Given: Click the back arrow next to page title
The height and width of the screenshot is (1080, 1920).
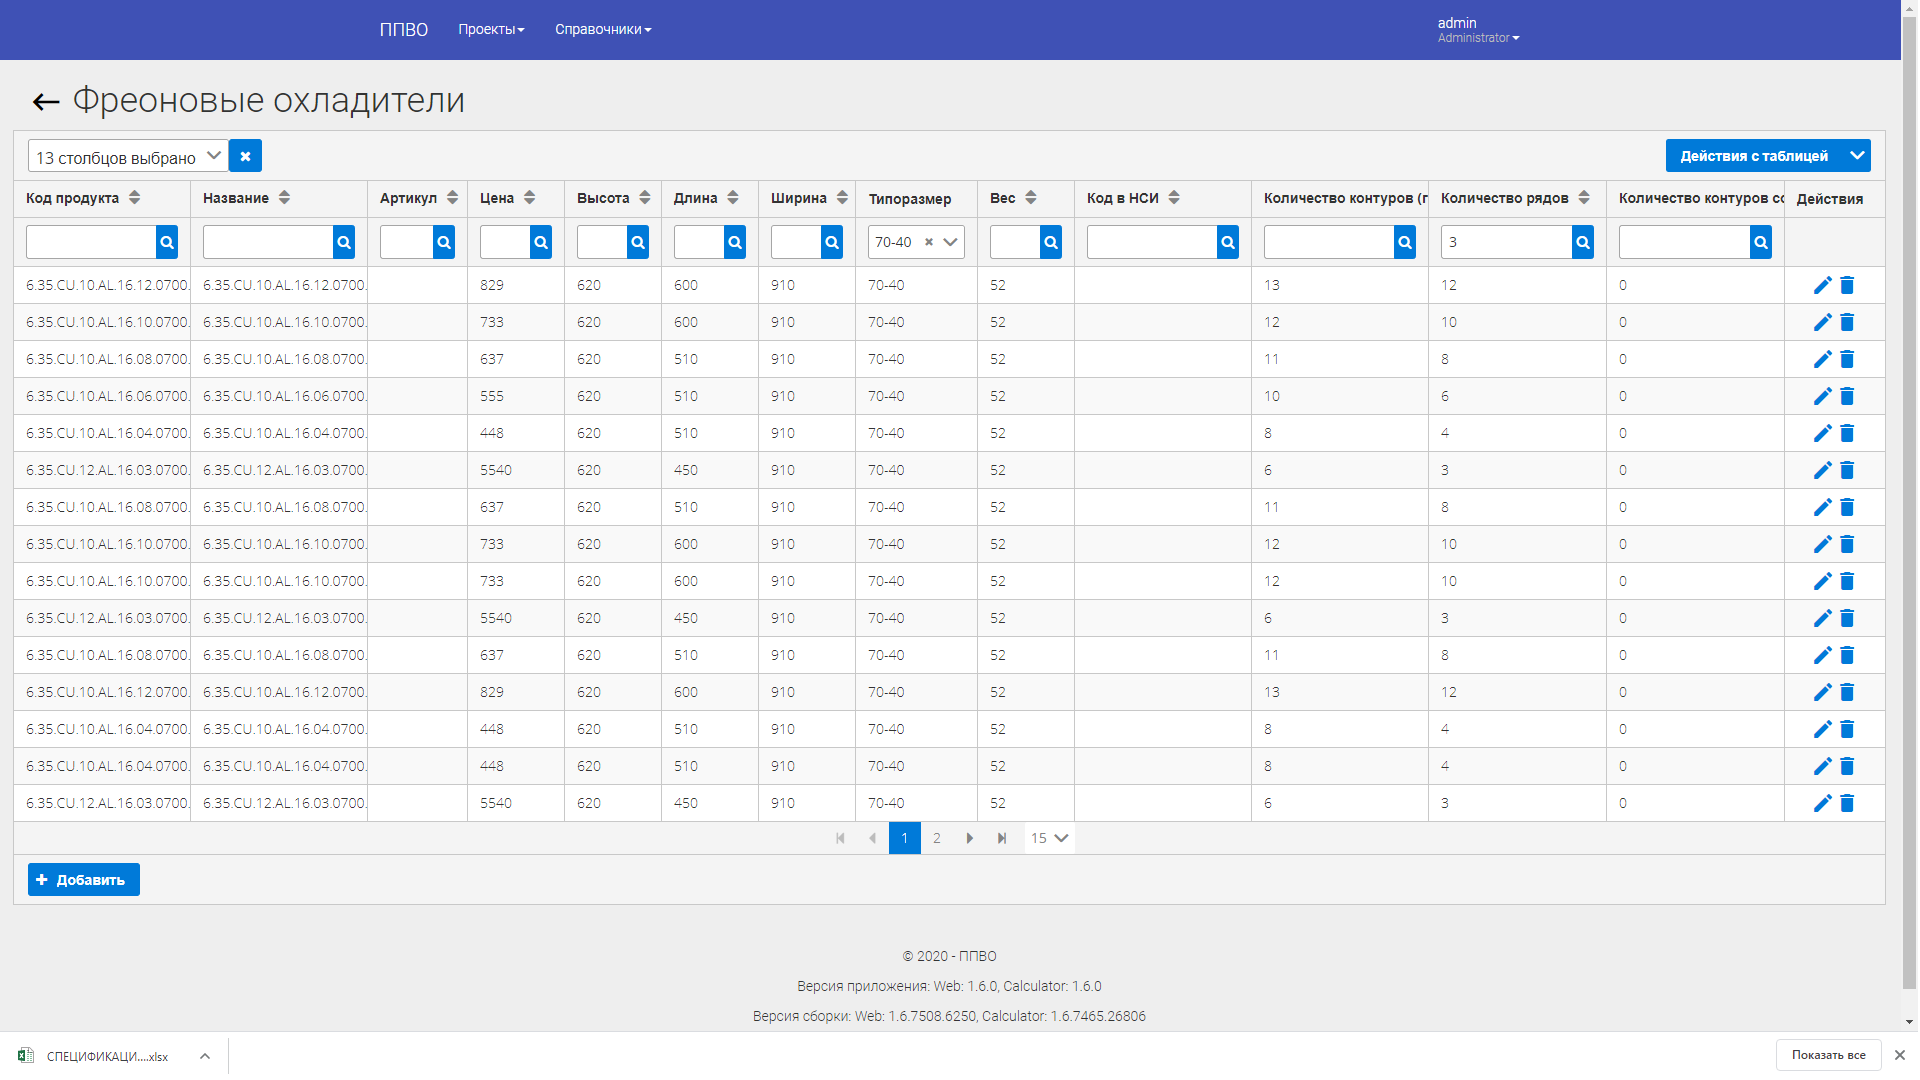Looking at the screenshot, I should tap(46, 101).
